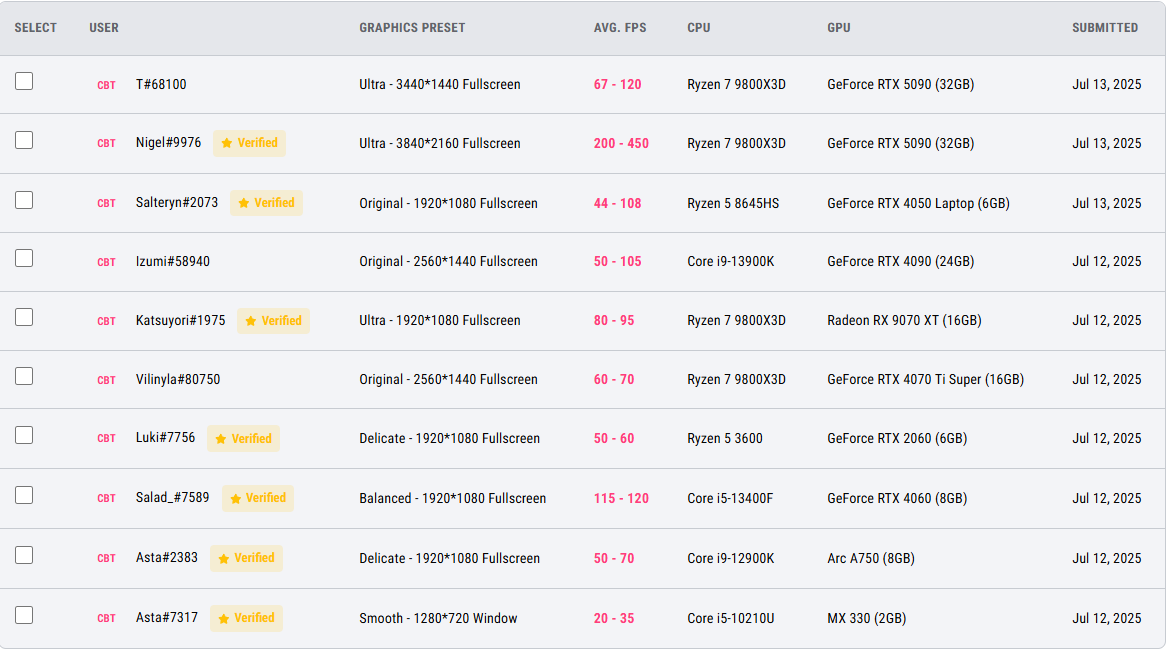Click Verified star badge for Asta#2383
This screenshot has height=651, width=1168.
247,558
